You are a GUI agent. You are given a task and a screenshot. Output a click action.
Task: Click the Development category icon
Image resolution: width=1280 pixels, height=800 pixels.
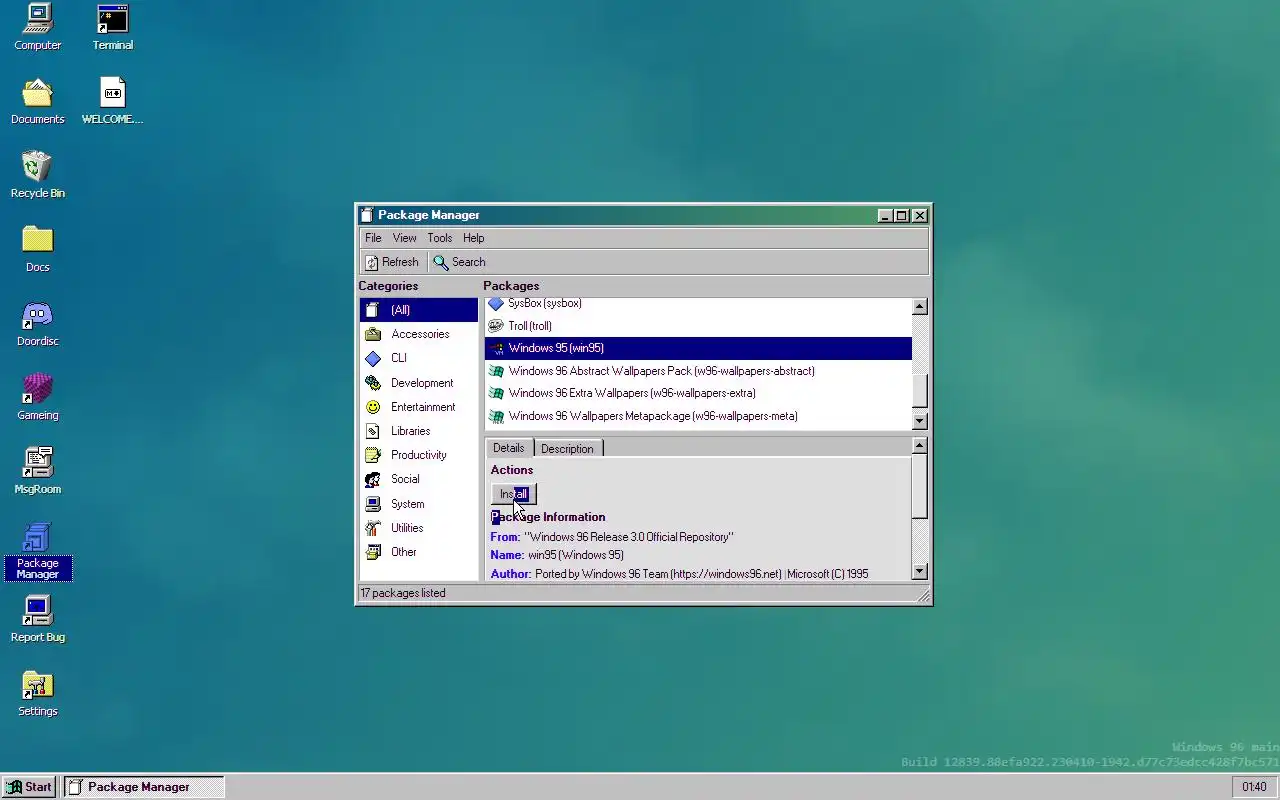pyautogui.click(x=373, y=383)
